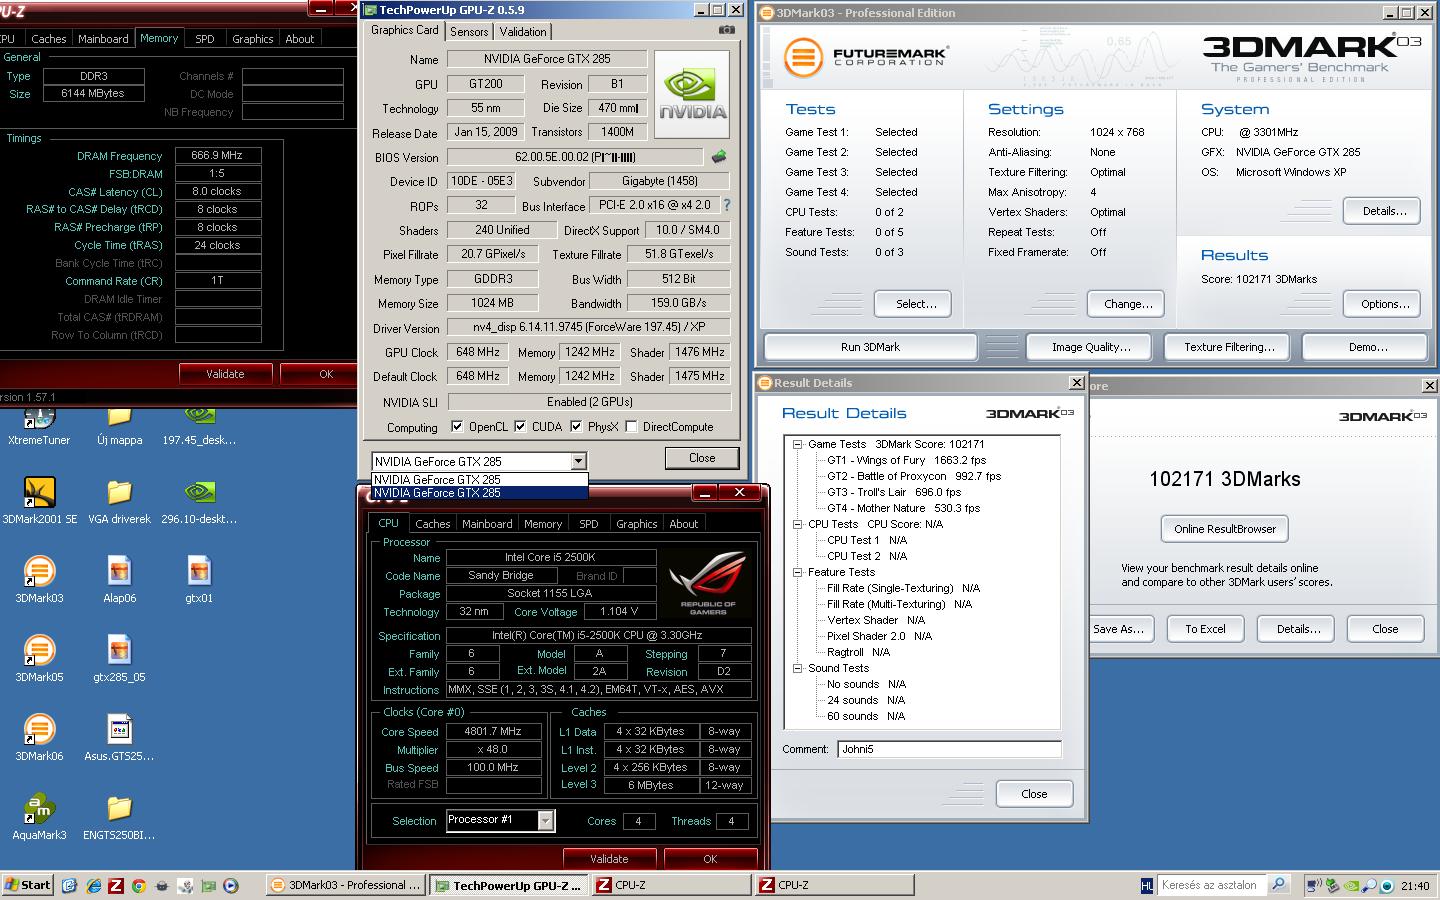Click the CPU-Z quick launch icon
This screenshot has height=900, width=1440.
click(x=116, y=885)
